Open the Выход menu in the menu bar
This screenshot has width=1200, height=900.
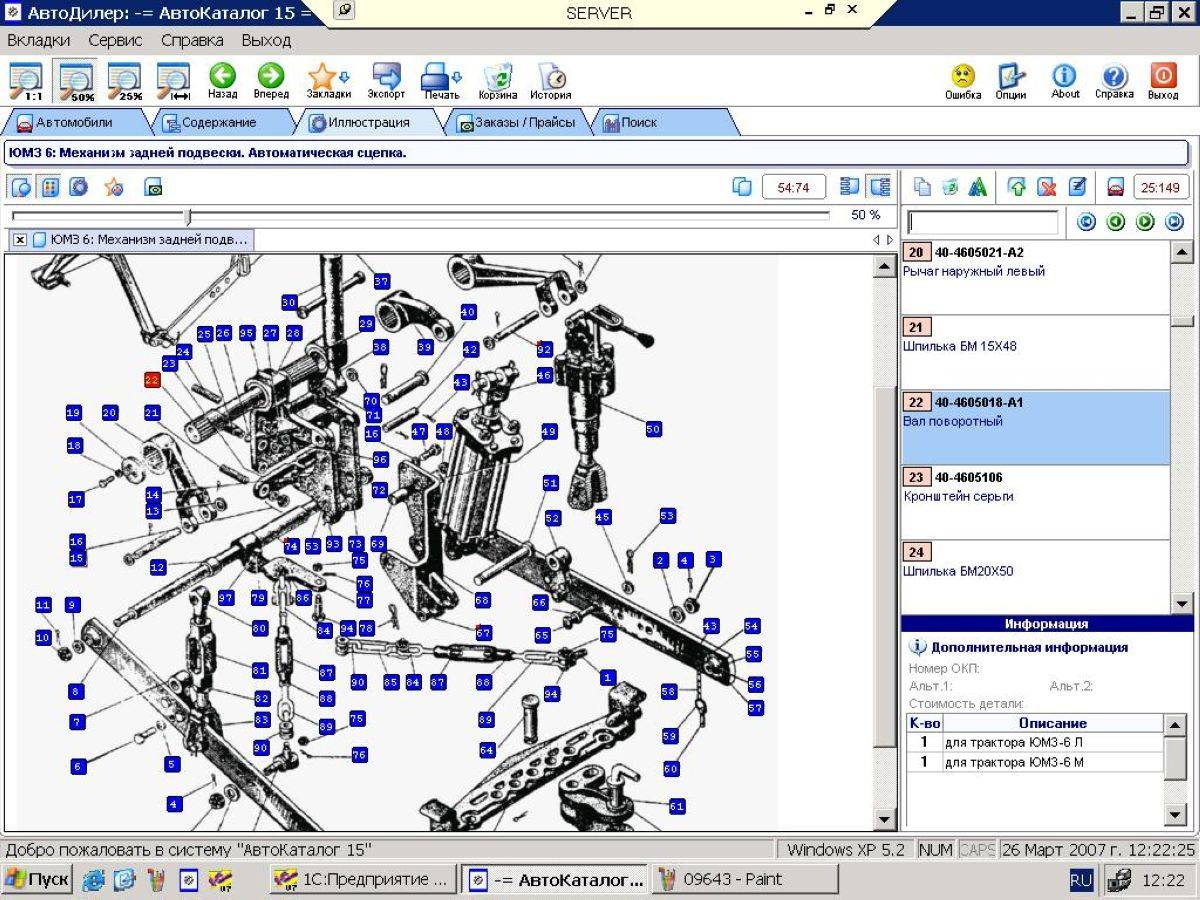click(x=266, y=41)
